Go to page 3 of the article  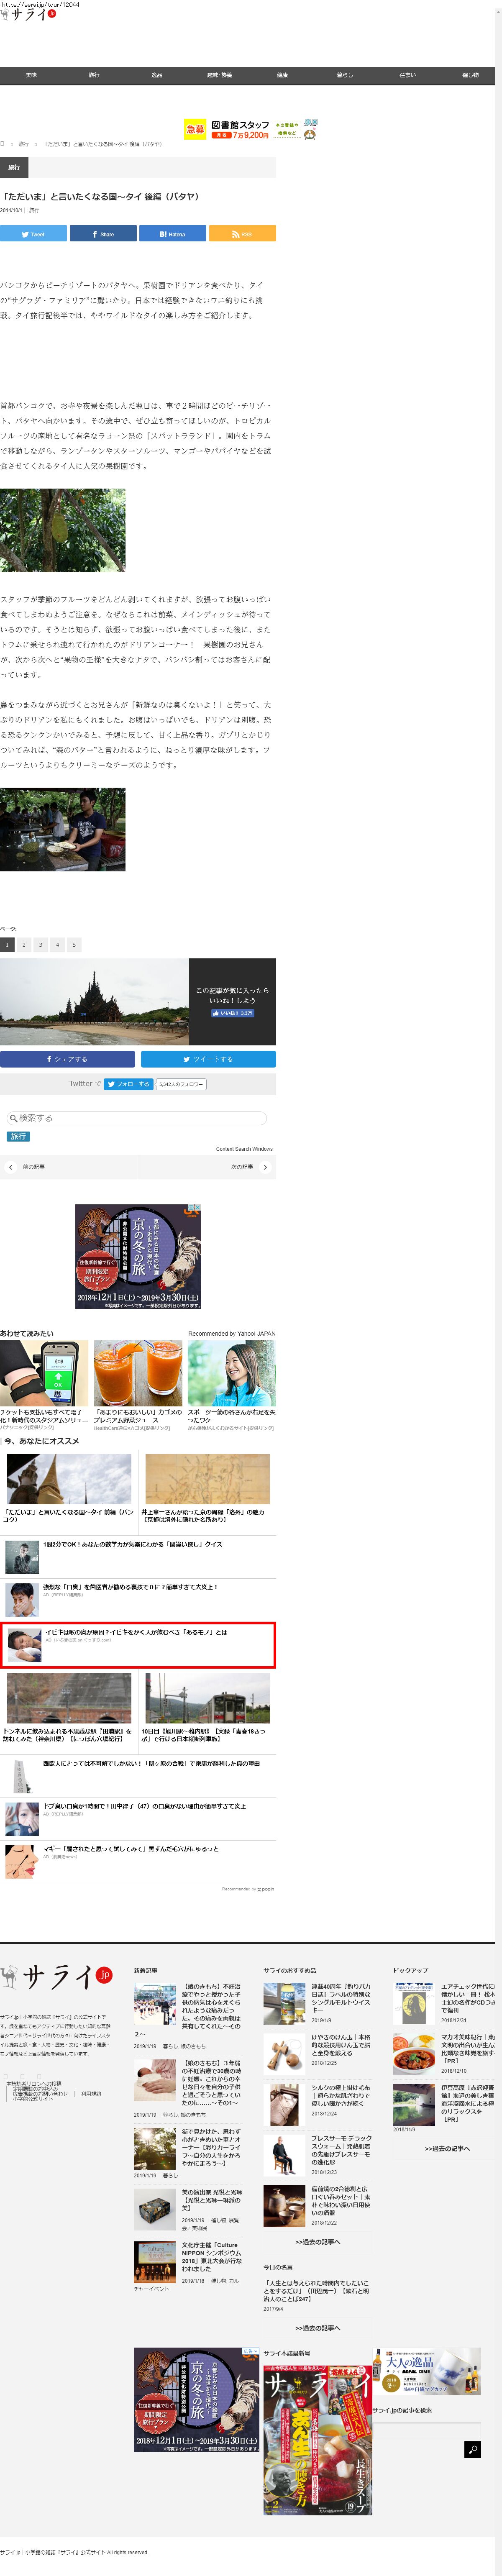pyautogui.click(x=41, y=944)
